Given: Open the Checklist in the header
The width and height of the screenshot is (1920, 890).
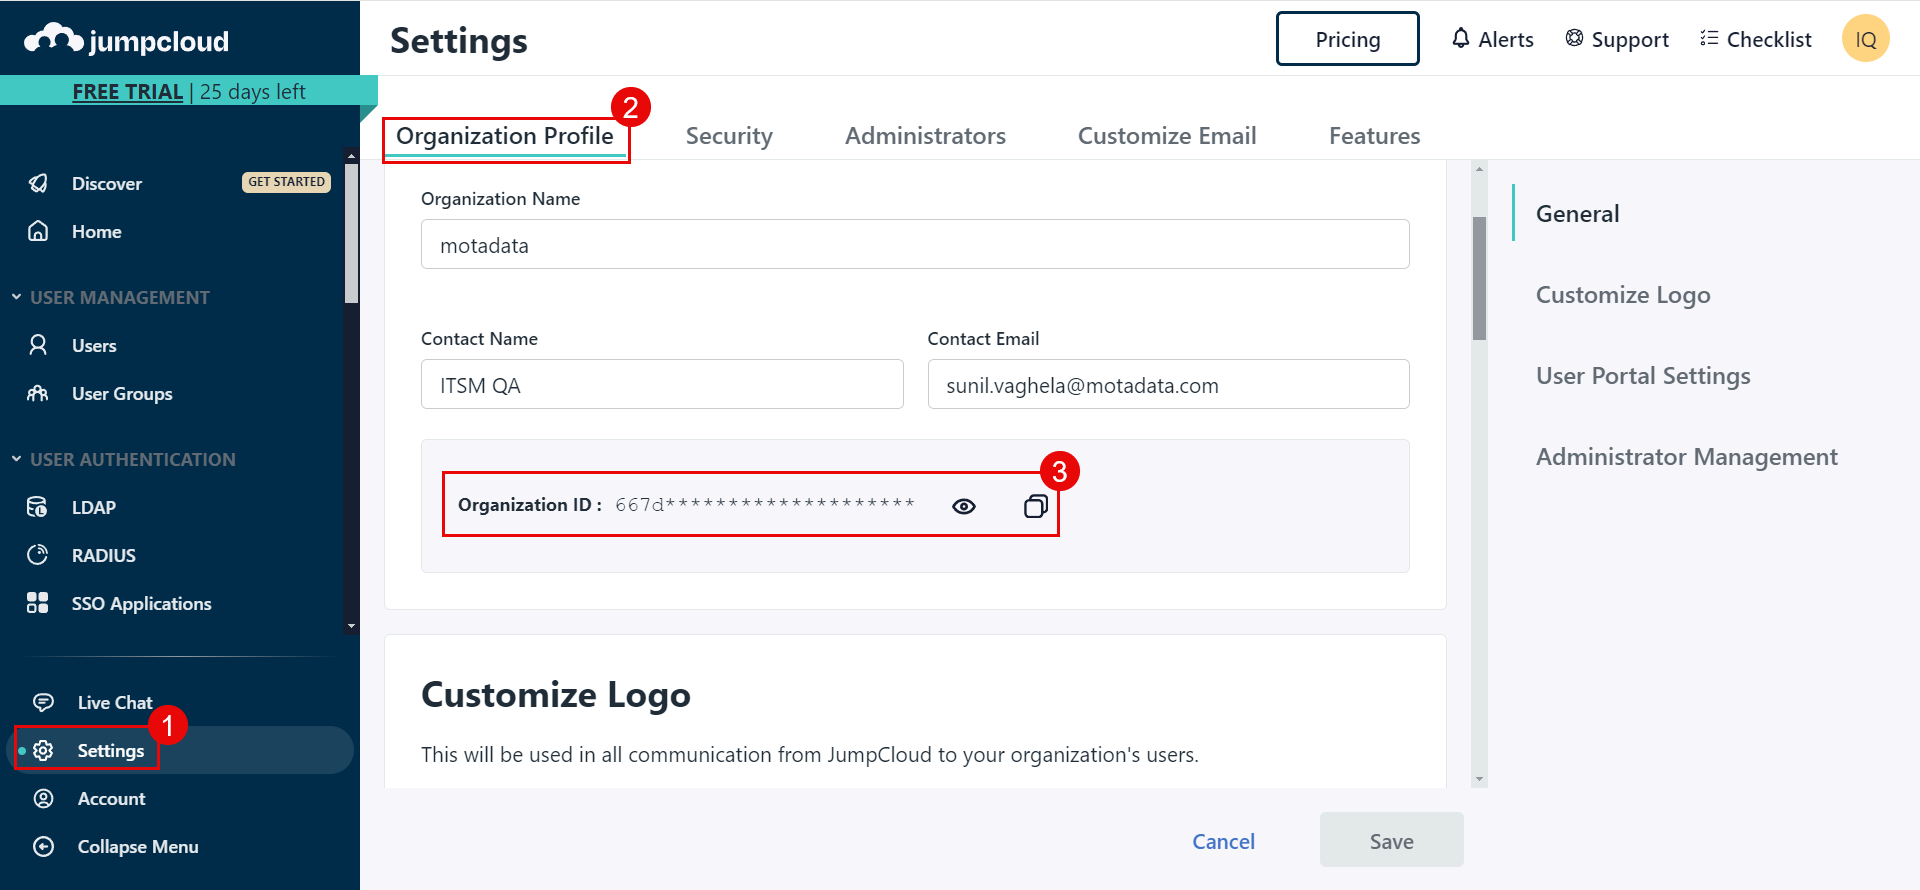Looking at the screenshot, I should point(1756,39).
